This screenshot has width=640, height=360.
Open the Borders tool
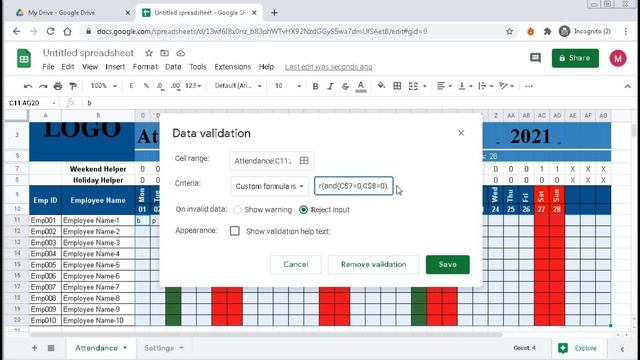click(397, 86)
